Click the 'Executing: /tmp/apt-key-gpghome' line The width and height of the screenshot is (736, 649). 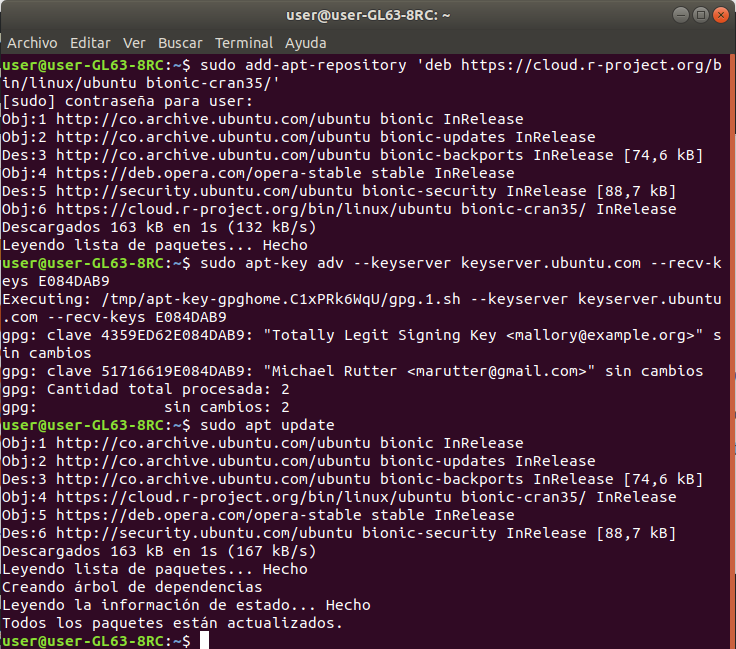point(362,308)
